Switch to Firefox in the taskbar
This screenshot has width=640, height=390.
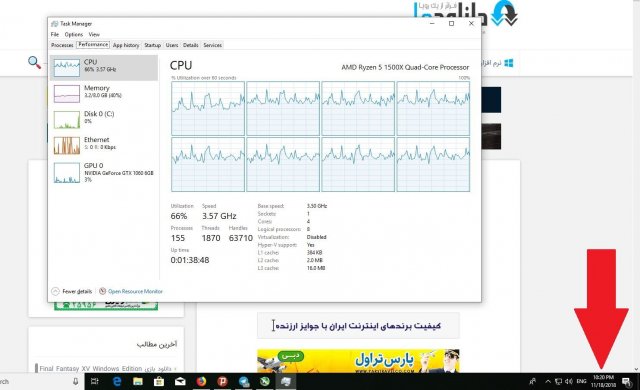[201, 381]
